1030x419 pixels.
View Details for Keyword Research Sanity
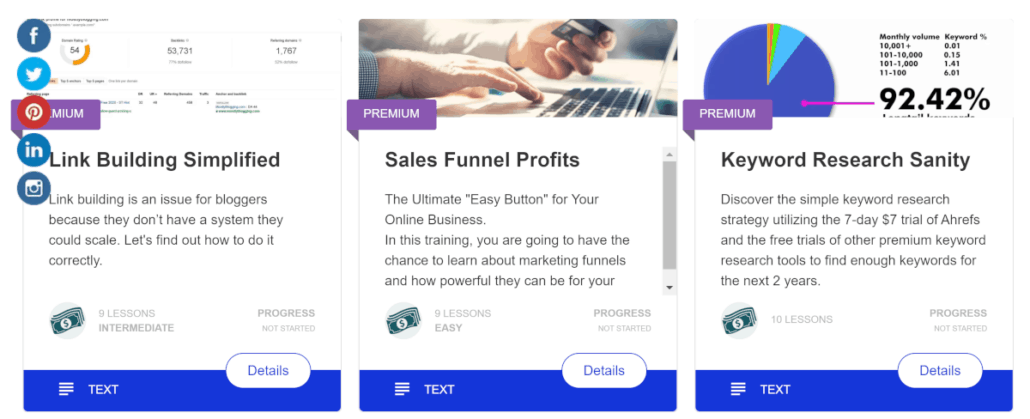click(x=940, y=370)
